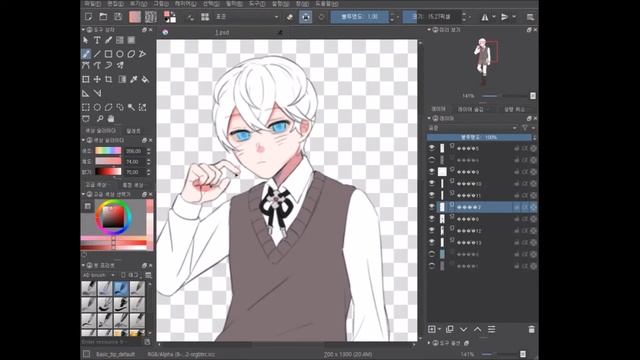This screenshot has height=360, width=640.
Task: Duplicate the layer in layers footer
Action: click(x=449, y=329)
